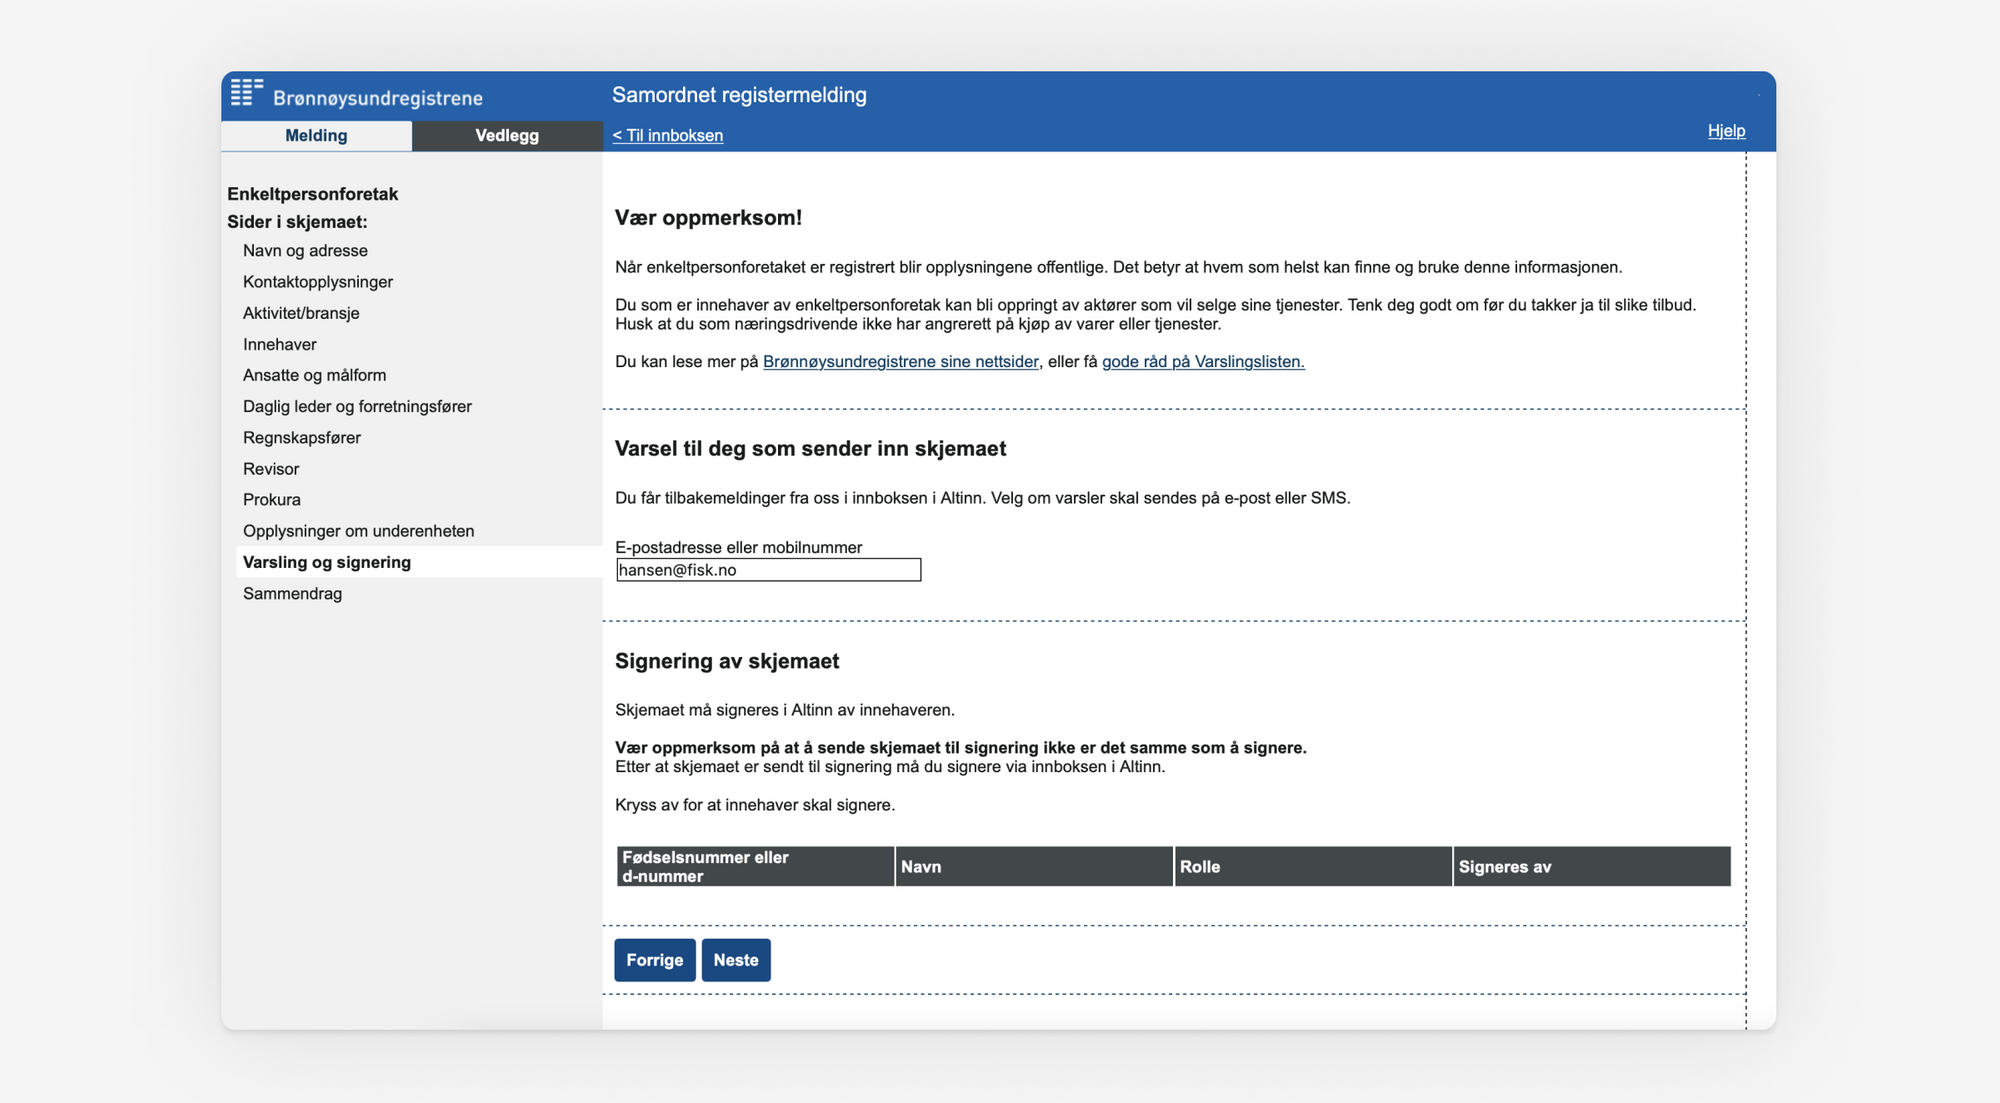Image resolution: width=2000 pixels, height=1103 pixels.
Task: Open the Hjelp link
Action: coord(1726,131)
